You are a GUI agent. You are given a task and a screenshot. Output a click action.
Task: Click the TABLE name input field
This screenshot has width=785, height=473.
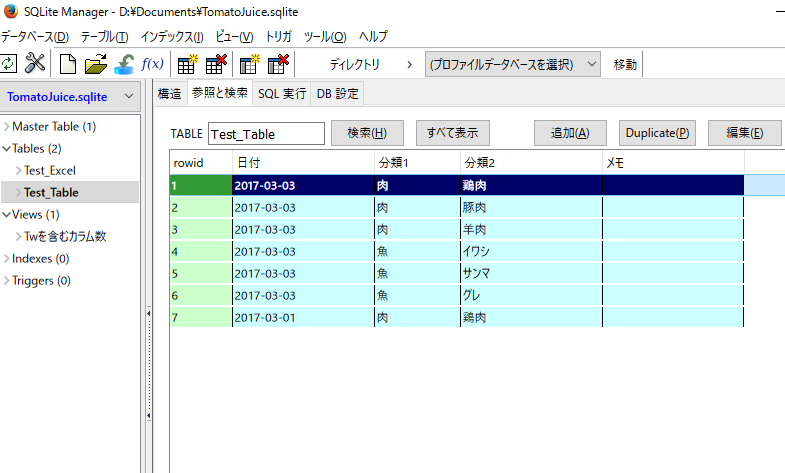coord(266,134)
